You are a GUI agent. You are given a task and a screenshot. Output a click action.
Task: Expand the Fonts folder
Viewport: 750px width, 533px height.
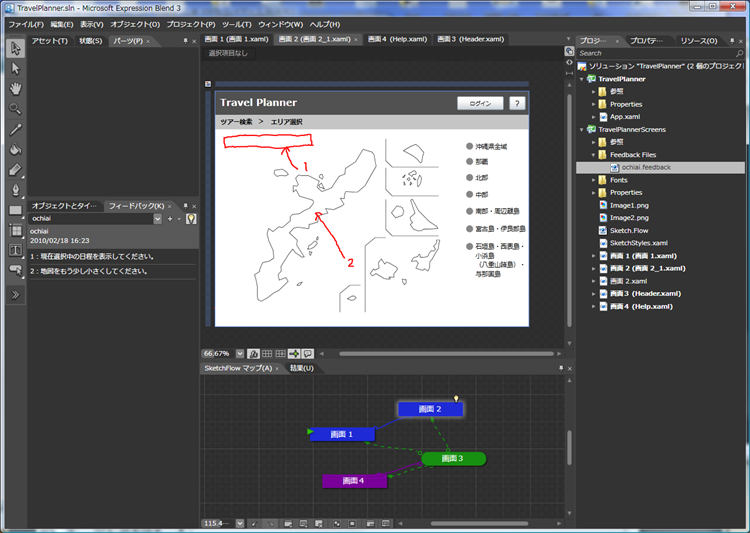tap(593, 180)
